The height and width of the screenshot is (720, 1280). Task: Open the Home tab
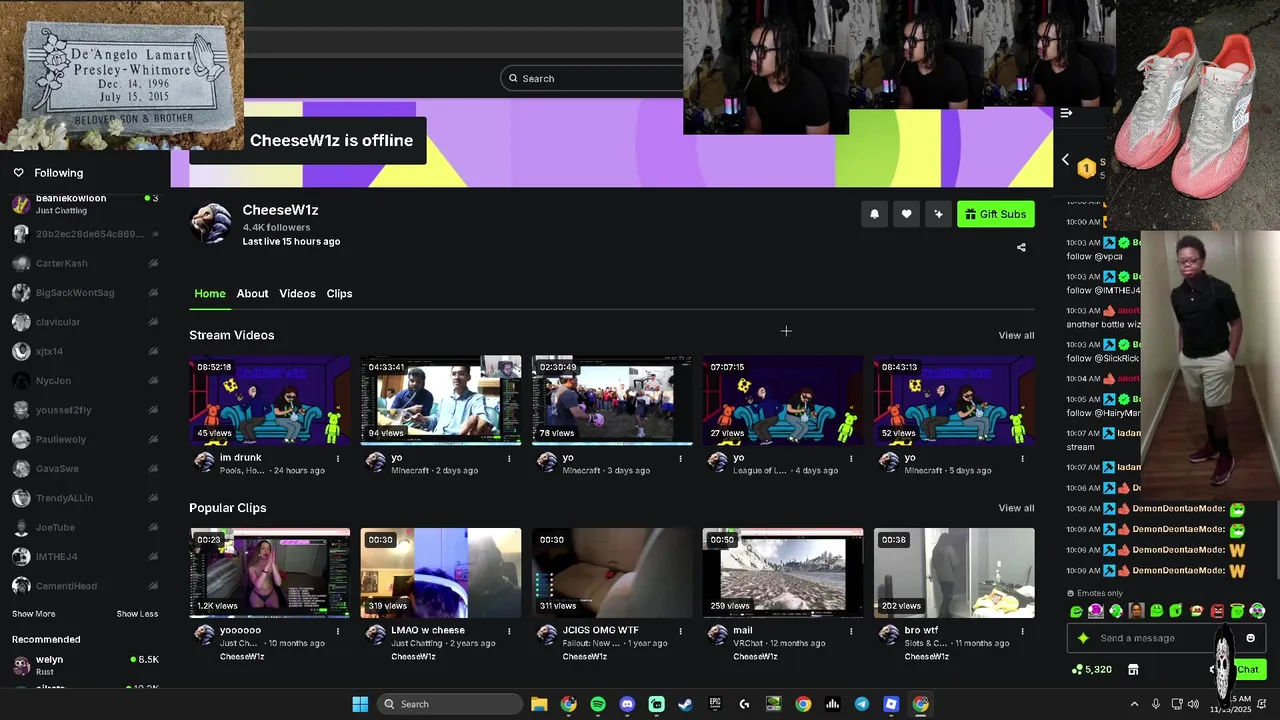210,293
